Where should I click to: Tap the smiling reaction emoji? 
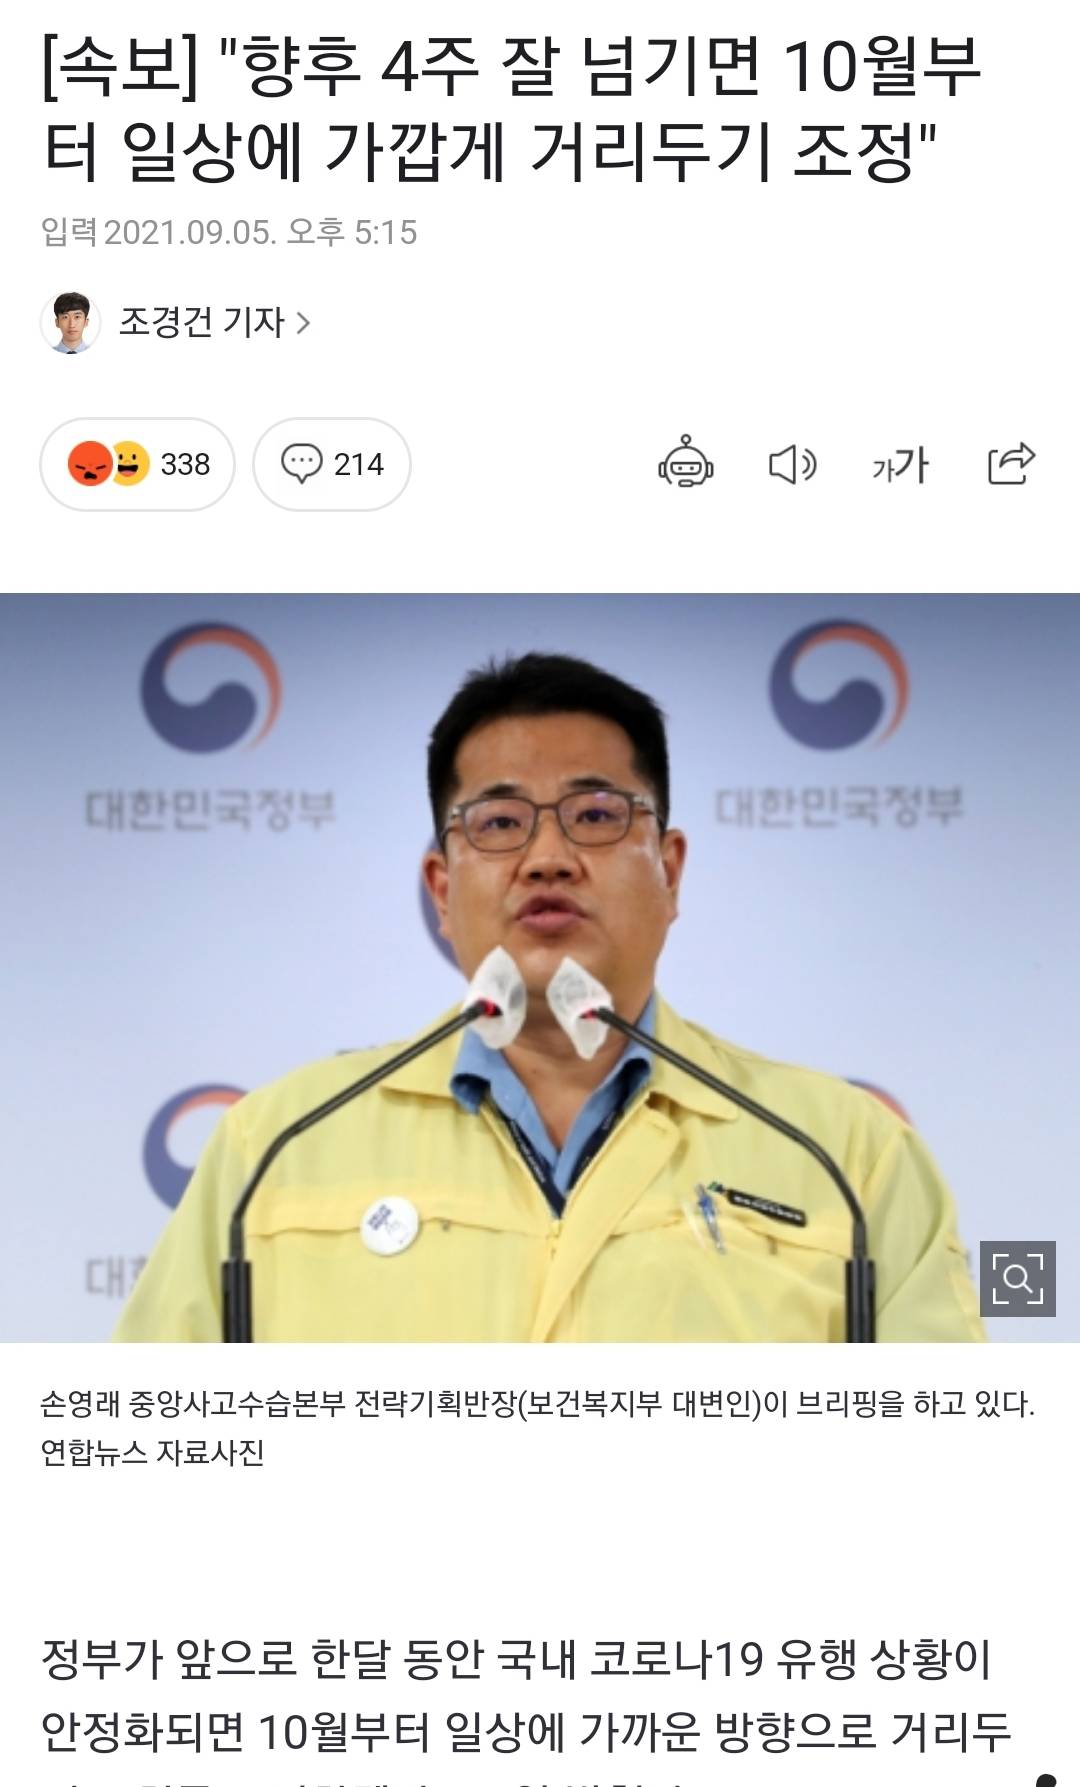(130, 464)
